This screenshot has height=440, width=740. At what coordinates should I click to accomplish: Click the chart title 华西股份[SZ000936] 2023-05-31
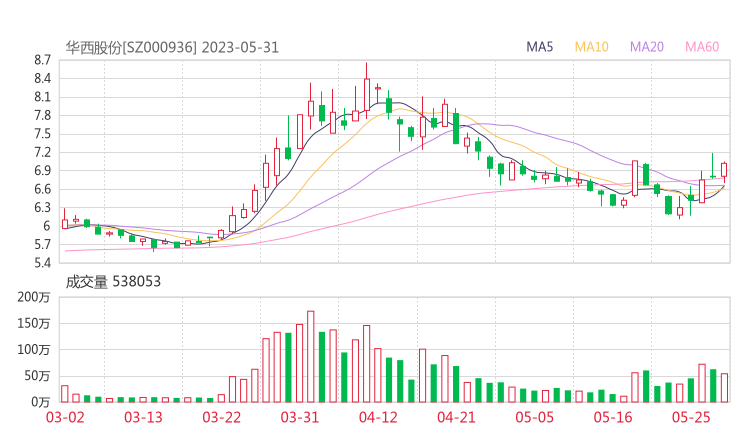click(x=172, y=48)
